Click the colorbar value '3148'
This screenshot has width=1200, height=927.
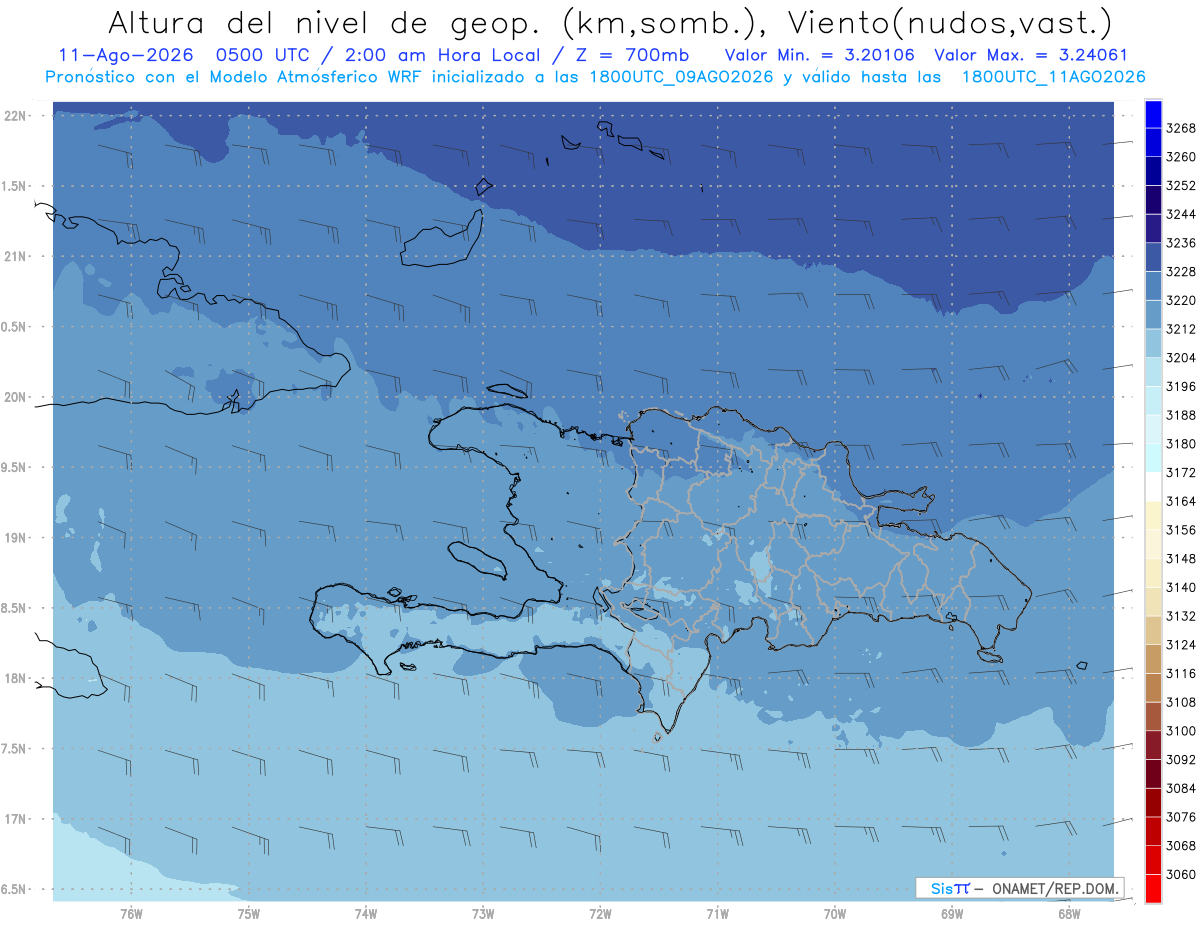tap(1181, 558)
